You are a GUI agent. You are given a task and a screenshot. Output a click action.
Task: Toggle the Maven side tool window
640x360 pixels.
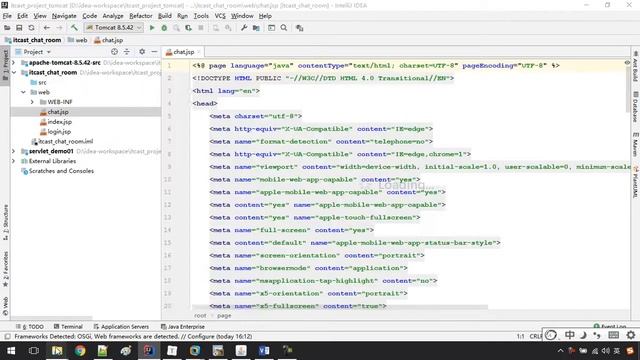[635, 144]
